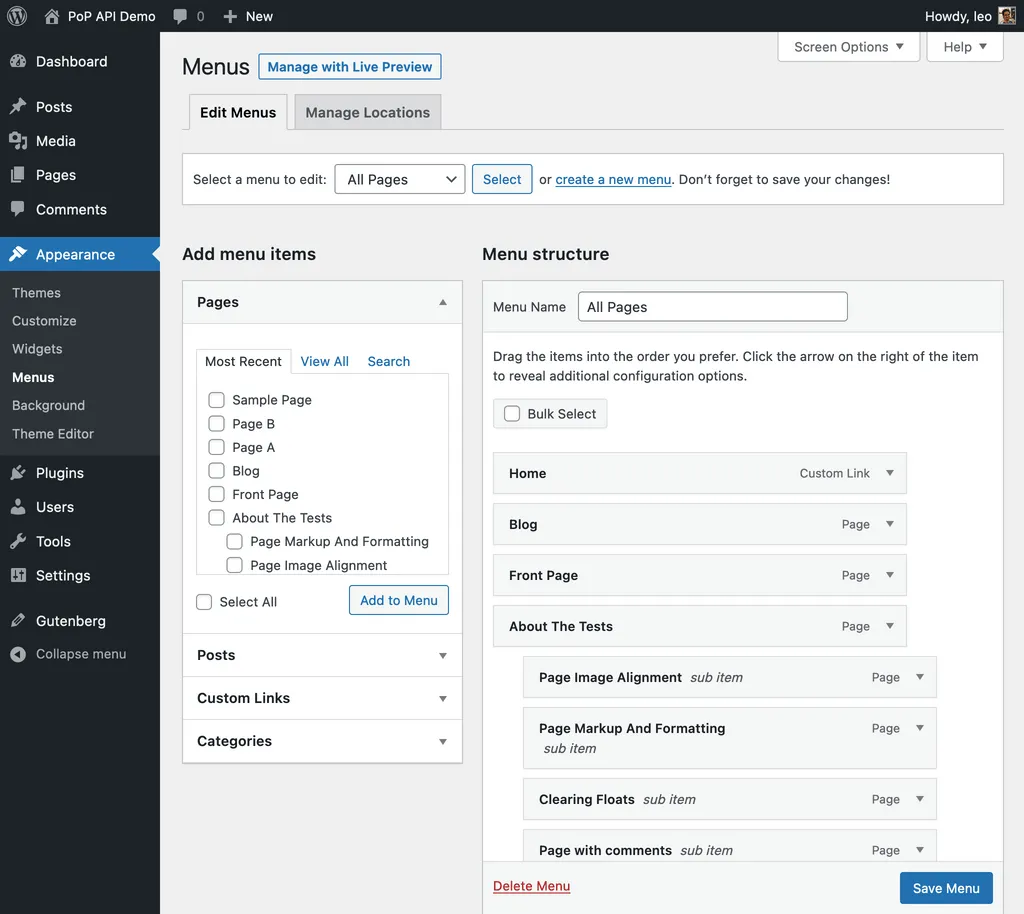
Task: Click the Users person icon
Action: (18, 507)
